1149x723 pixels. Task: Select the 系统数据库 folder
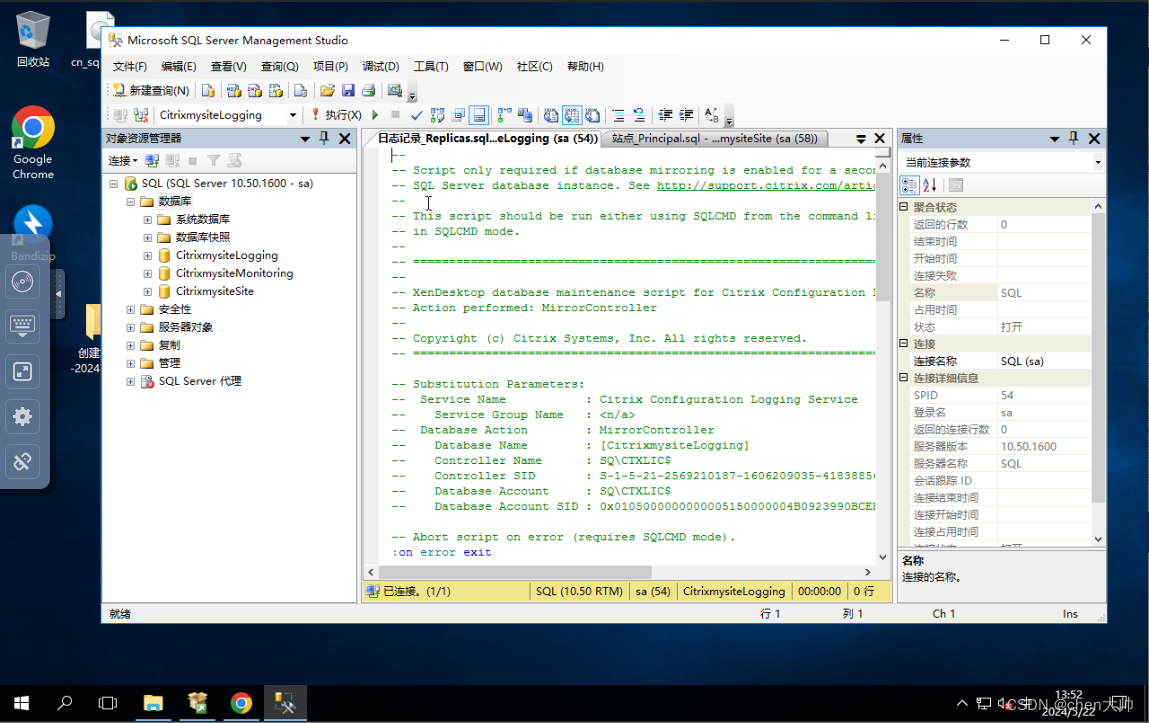203,220
